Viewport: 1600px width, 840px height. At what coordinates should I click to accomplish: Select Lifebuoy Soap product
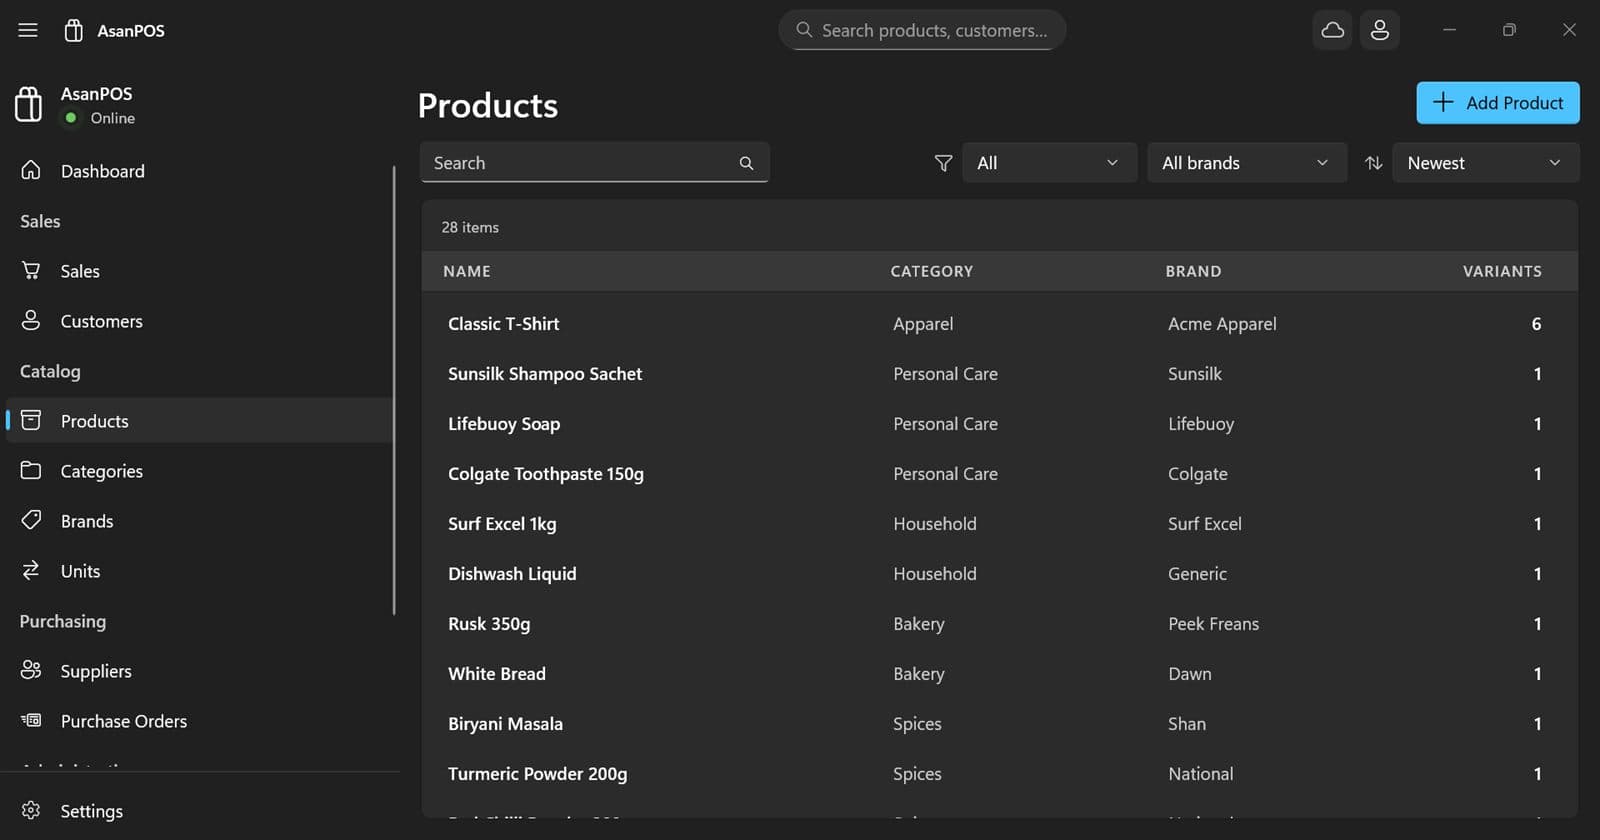tap(1000, 424)
